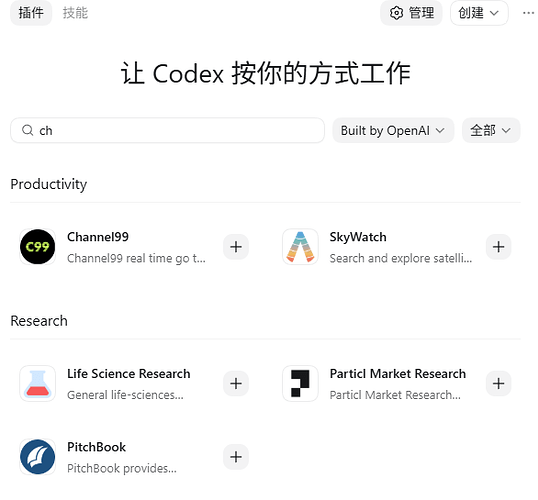Click the Productivity section heading

coord(48,184)
